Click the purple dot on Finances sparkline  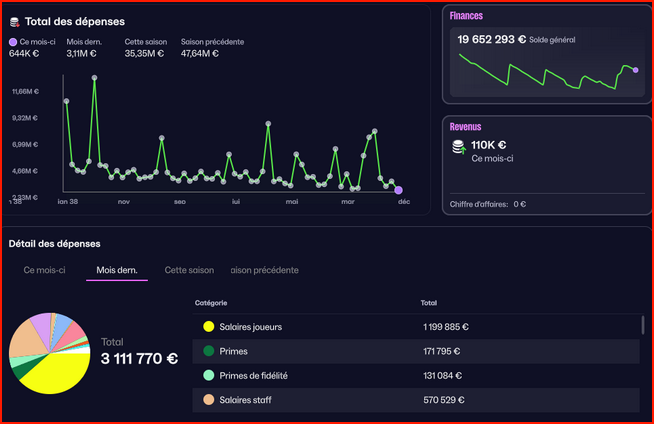(x=635, y=70)
